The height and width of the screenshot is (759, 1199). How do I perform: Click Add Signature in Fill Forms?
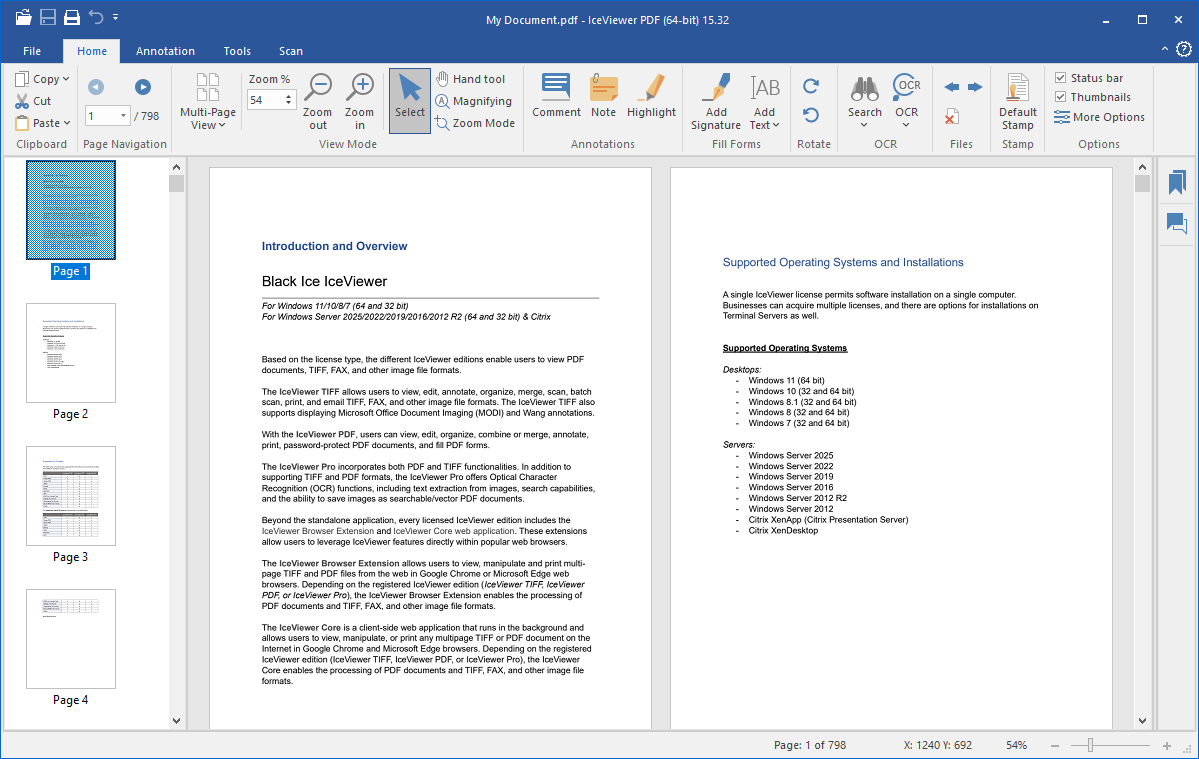[716, 102]
